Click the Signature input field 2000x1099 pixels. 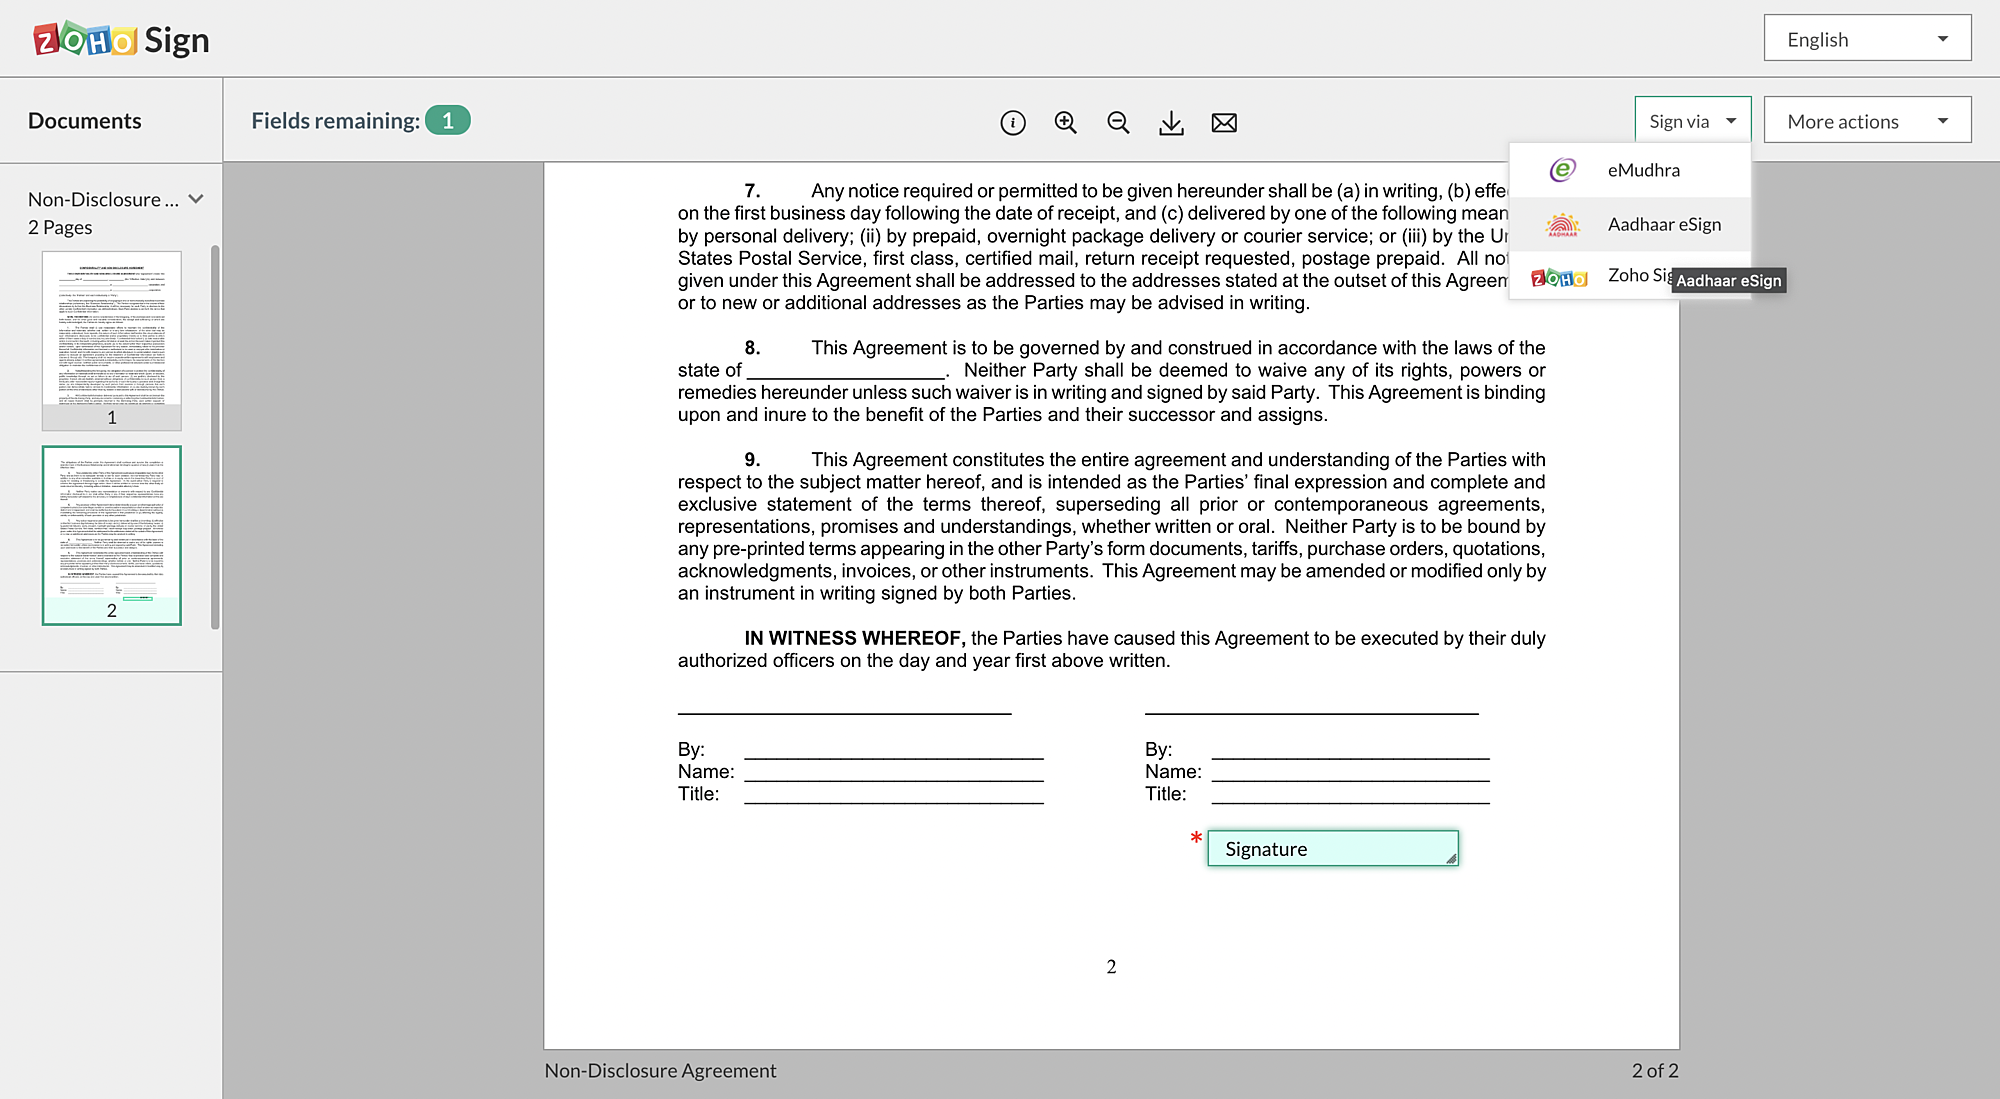click(x=1332, y=847)
